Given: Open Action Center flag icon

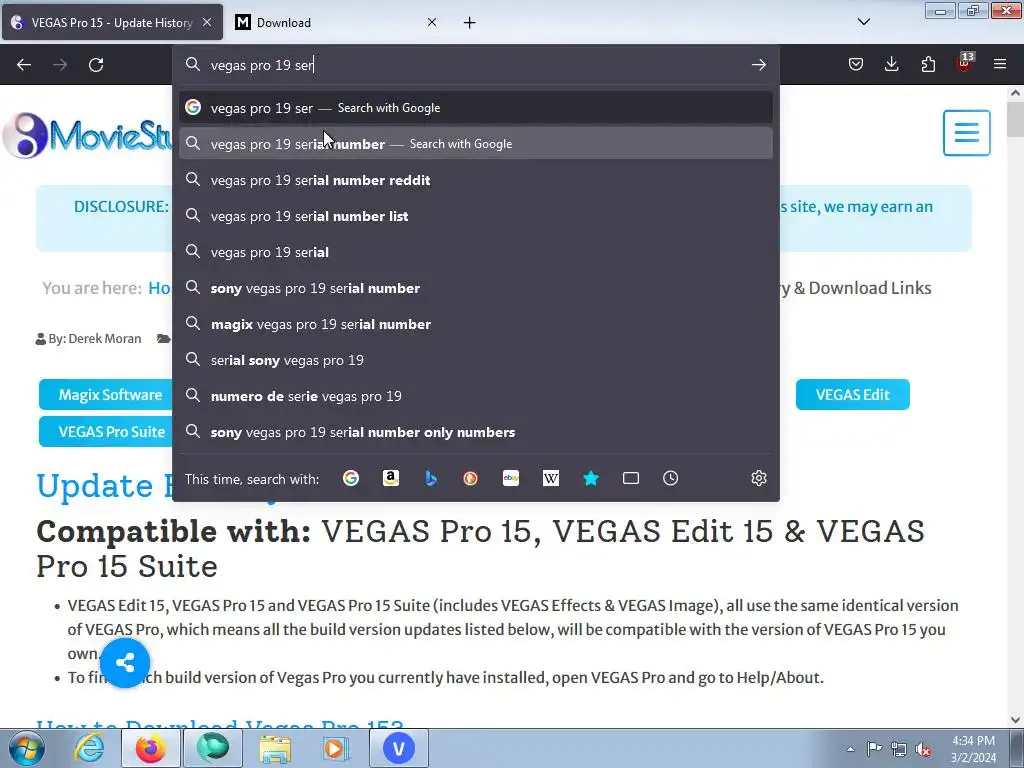Looking at the screenshot, I should point(874,748).
